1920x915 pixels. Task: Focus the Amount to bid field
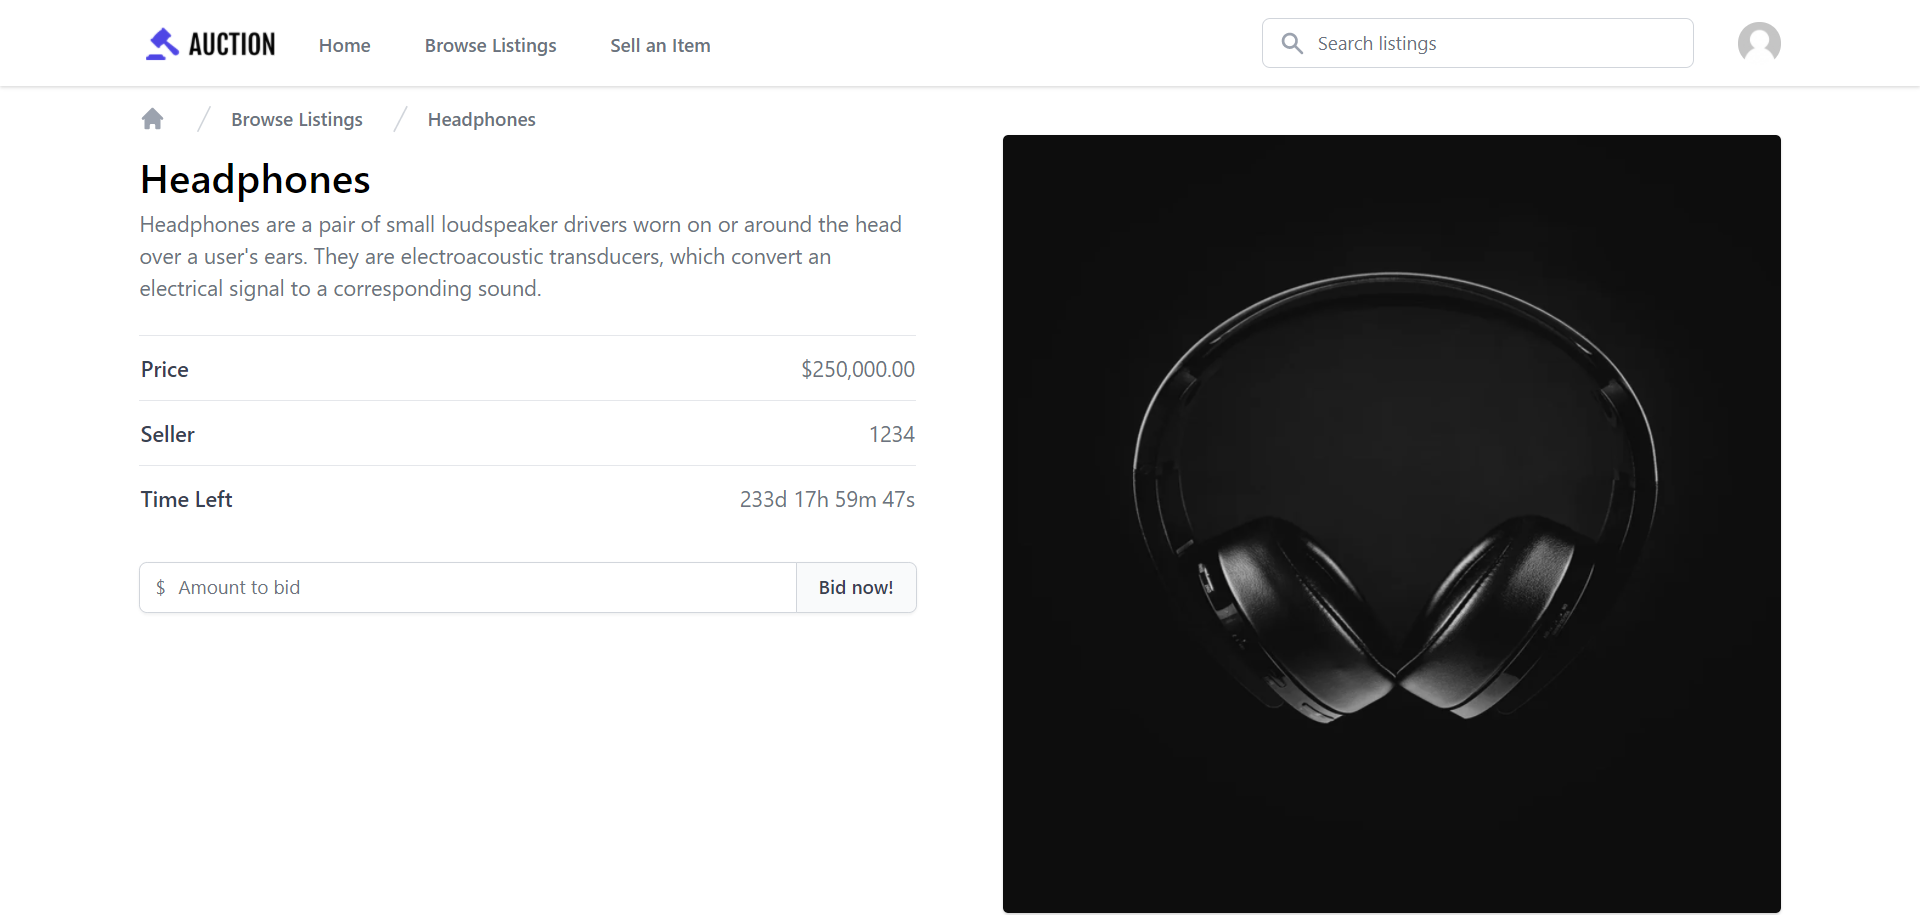pyautogui.click(x=480, y=588)
